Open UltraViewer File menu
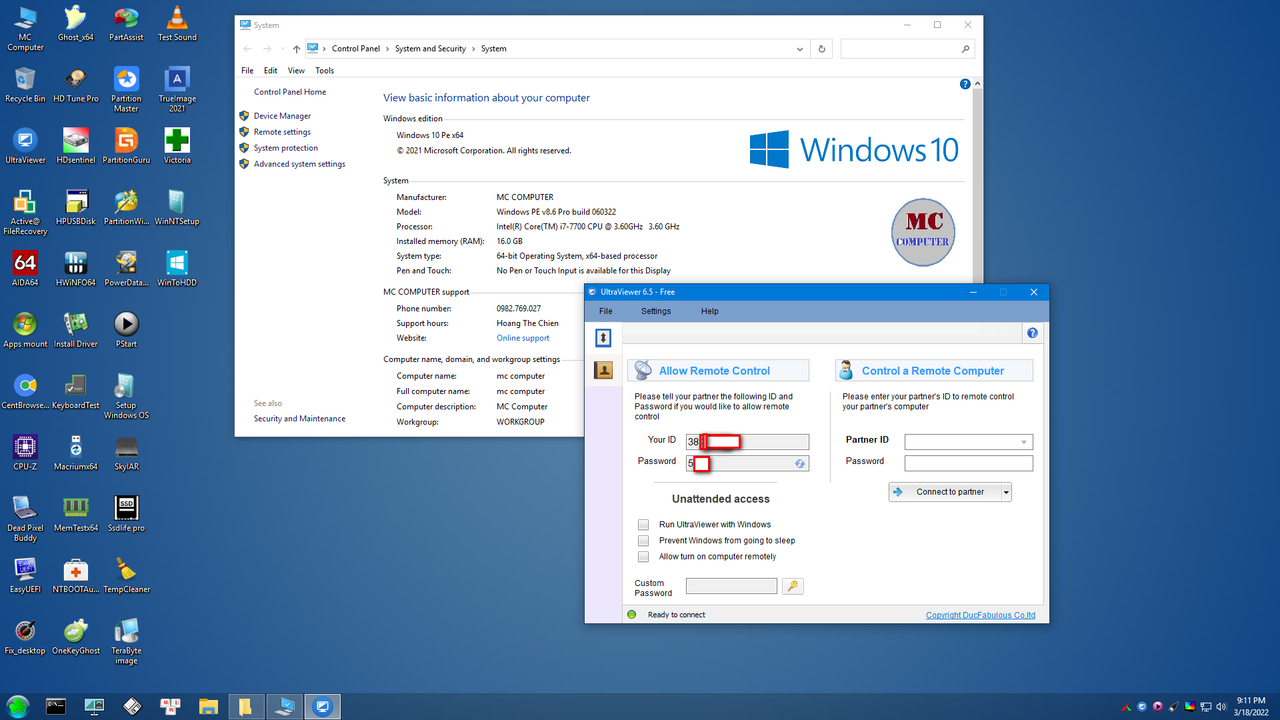This screenshot has width=1280, height=720. coord(606,311)
